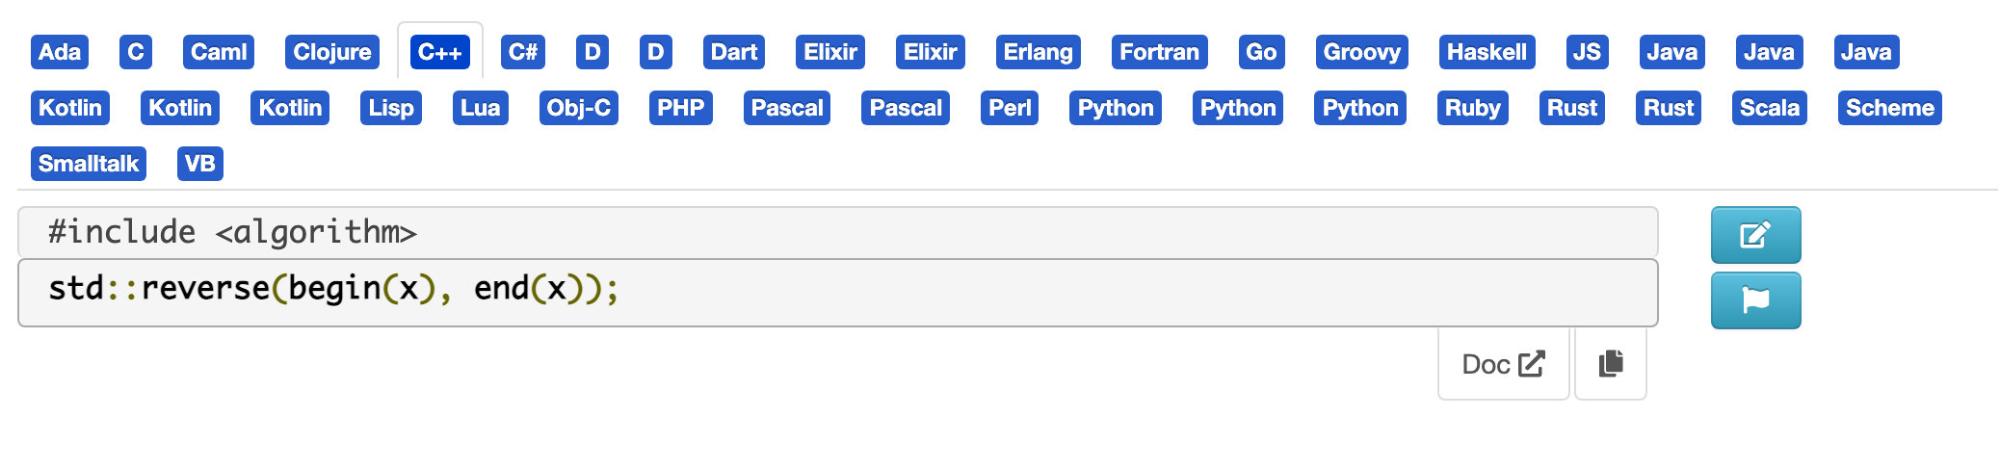Show the Go implementation
Screen dimensions: 2000x468
pyautogui.click(x=1261, y=52)
